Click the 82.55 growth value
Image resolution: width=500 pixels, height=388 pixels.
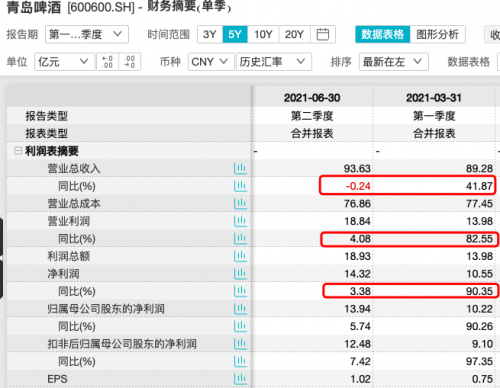pos(479,239)
